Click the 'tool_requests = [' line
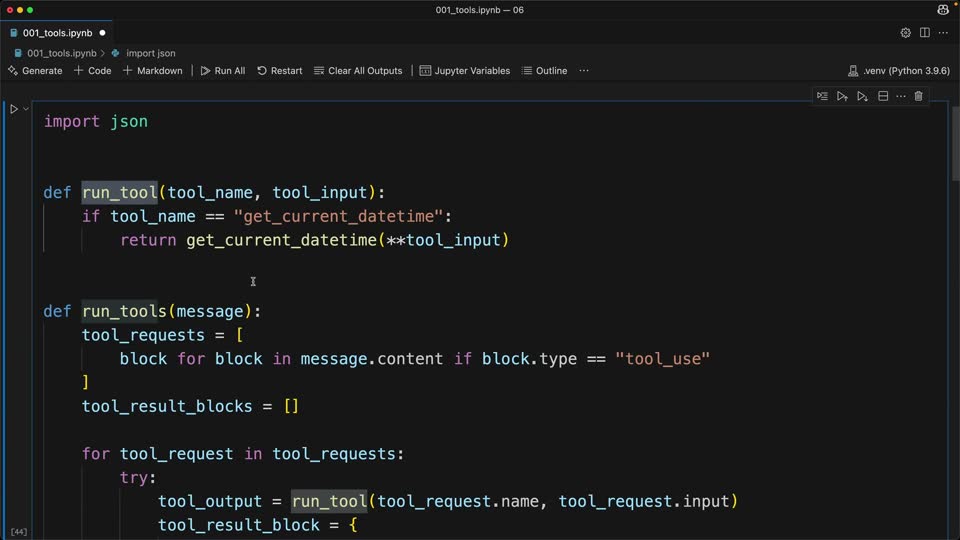 (x=162, y=335)
